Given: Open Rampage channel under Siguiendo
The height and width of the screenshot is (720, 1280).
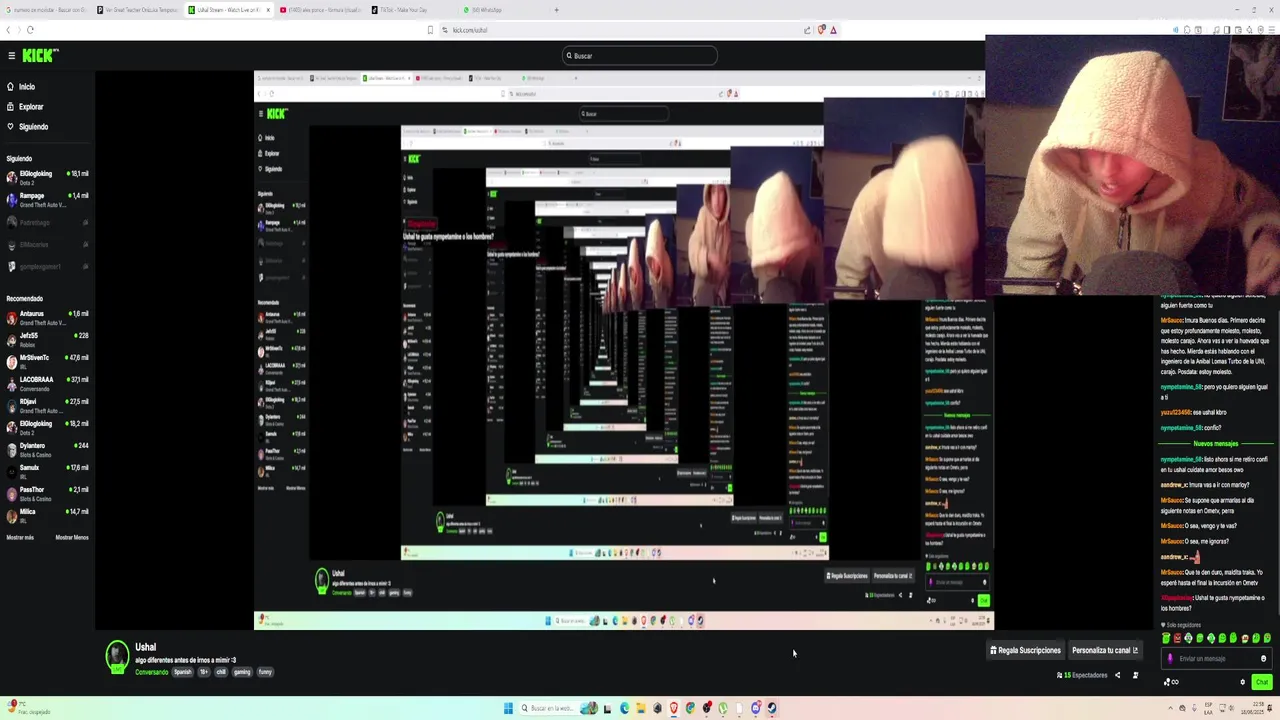Looking at the screenshot, I should click(x=47, y=200).
